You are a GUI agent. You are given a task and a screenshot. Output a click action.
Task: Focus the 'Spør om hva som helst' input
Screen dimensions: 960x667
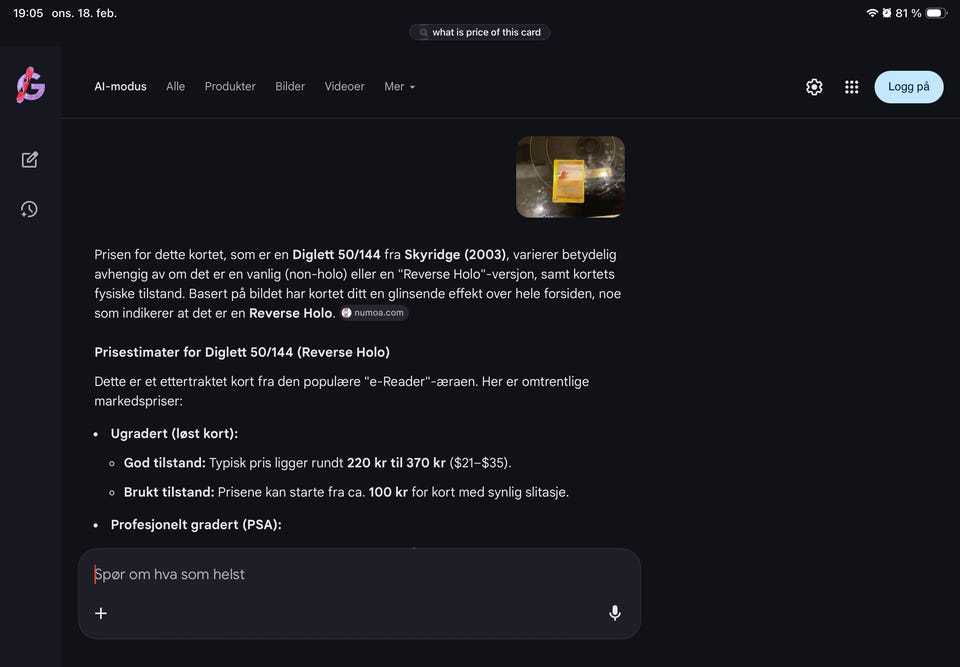359,575
